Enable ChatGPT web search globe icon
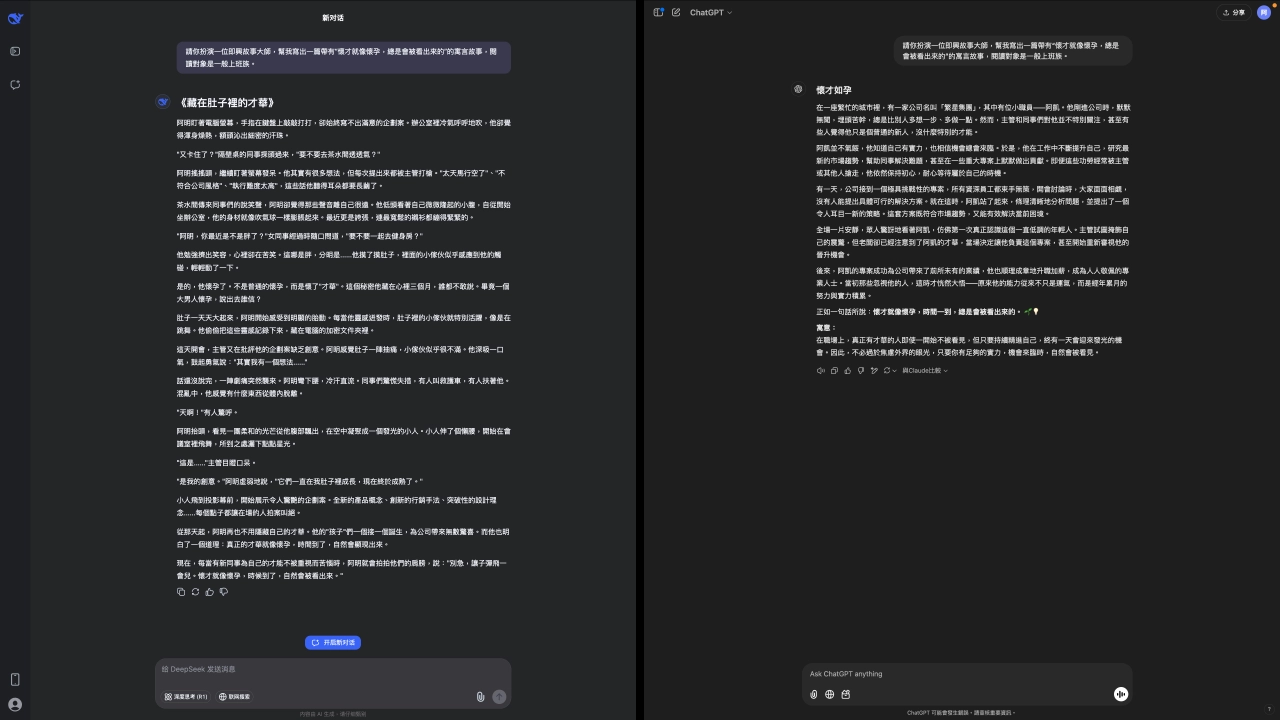 [x=830, y=694]
